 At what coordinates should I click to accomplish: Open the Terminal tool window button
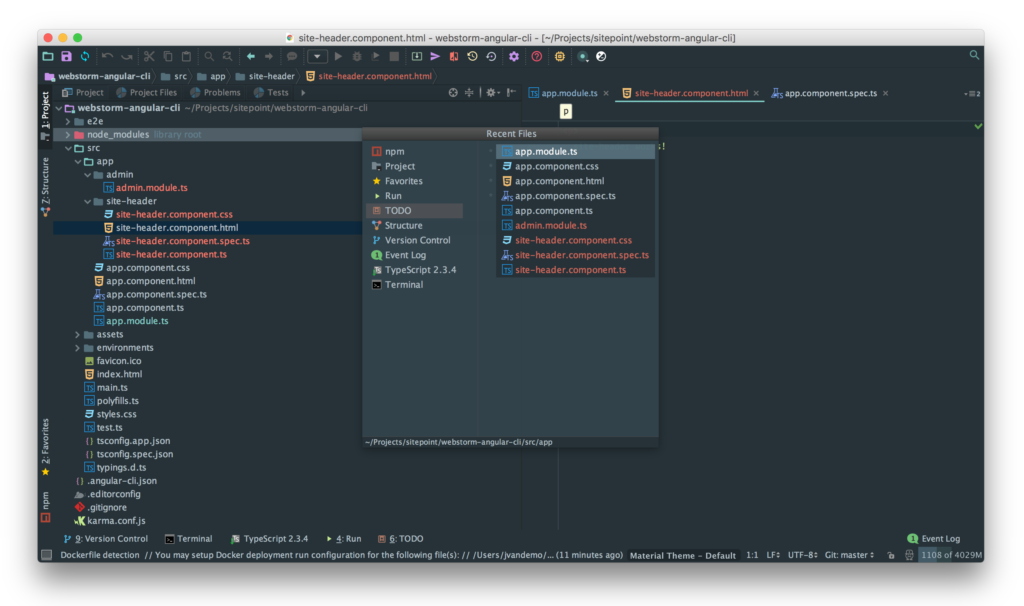tap(188, 539)
